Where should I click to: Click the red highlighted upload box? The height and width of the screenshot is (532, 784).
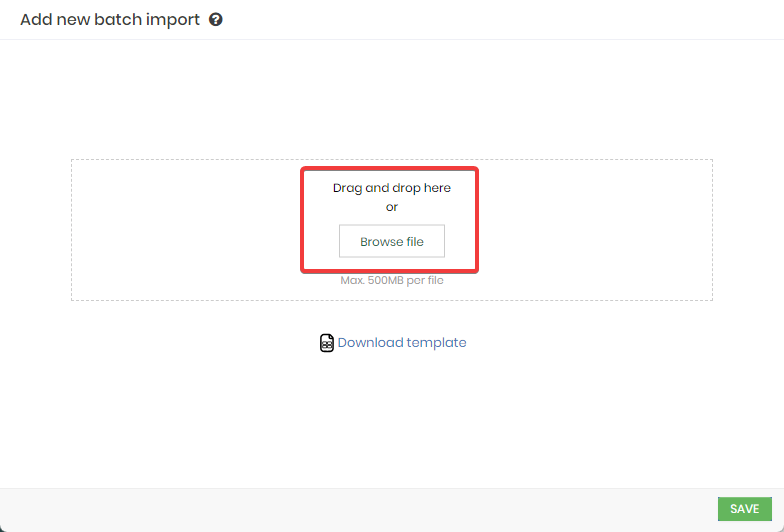click(390, 220)
